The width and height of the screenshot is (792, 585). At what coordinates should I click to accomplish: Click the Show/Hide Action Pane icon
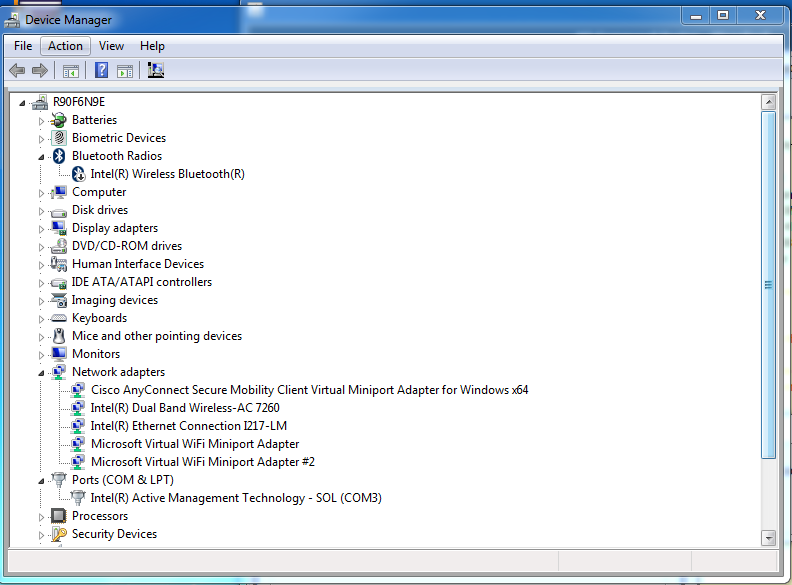click(125, 71)
